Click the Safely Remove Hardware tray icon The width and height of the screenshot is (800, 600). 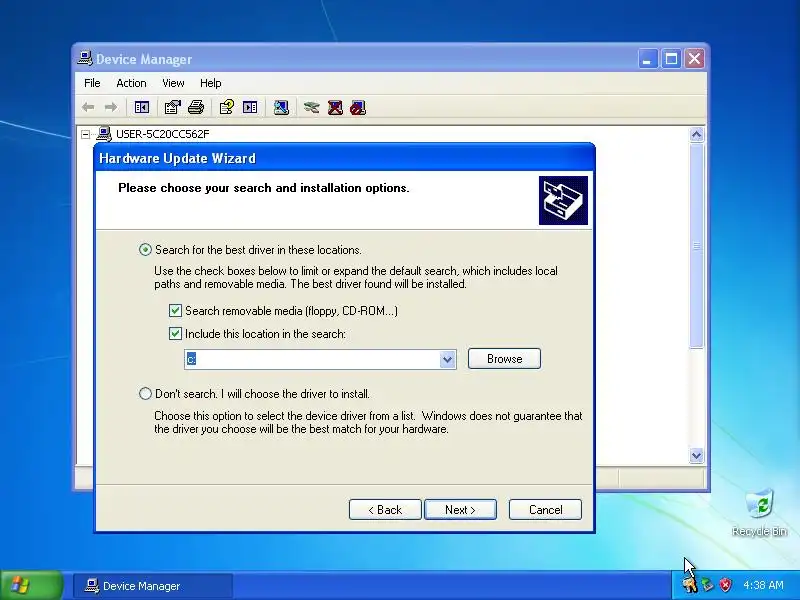(x=707, y=585)
